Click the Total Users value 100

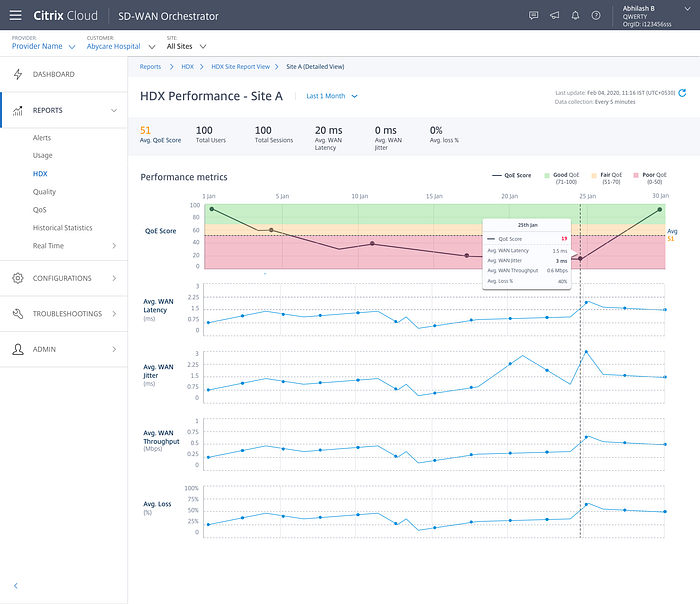pos(204,130)
